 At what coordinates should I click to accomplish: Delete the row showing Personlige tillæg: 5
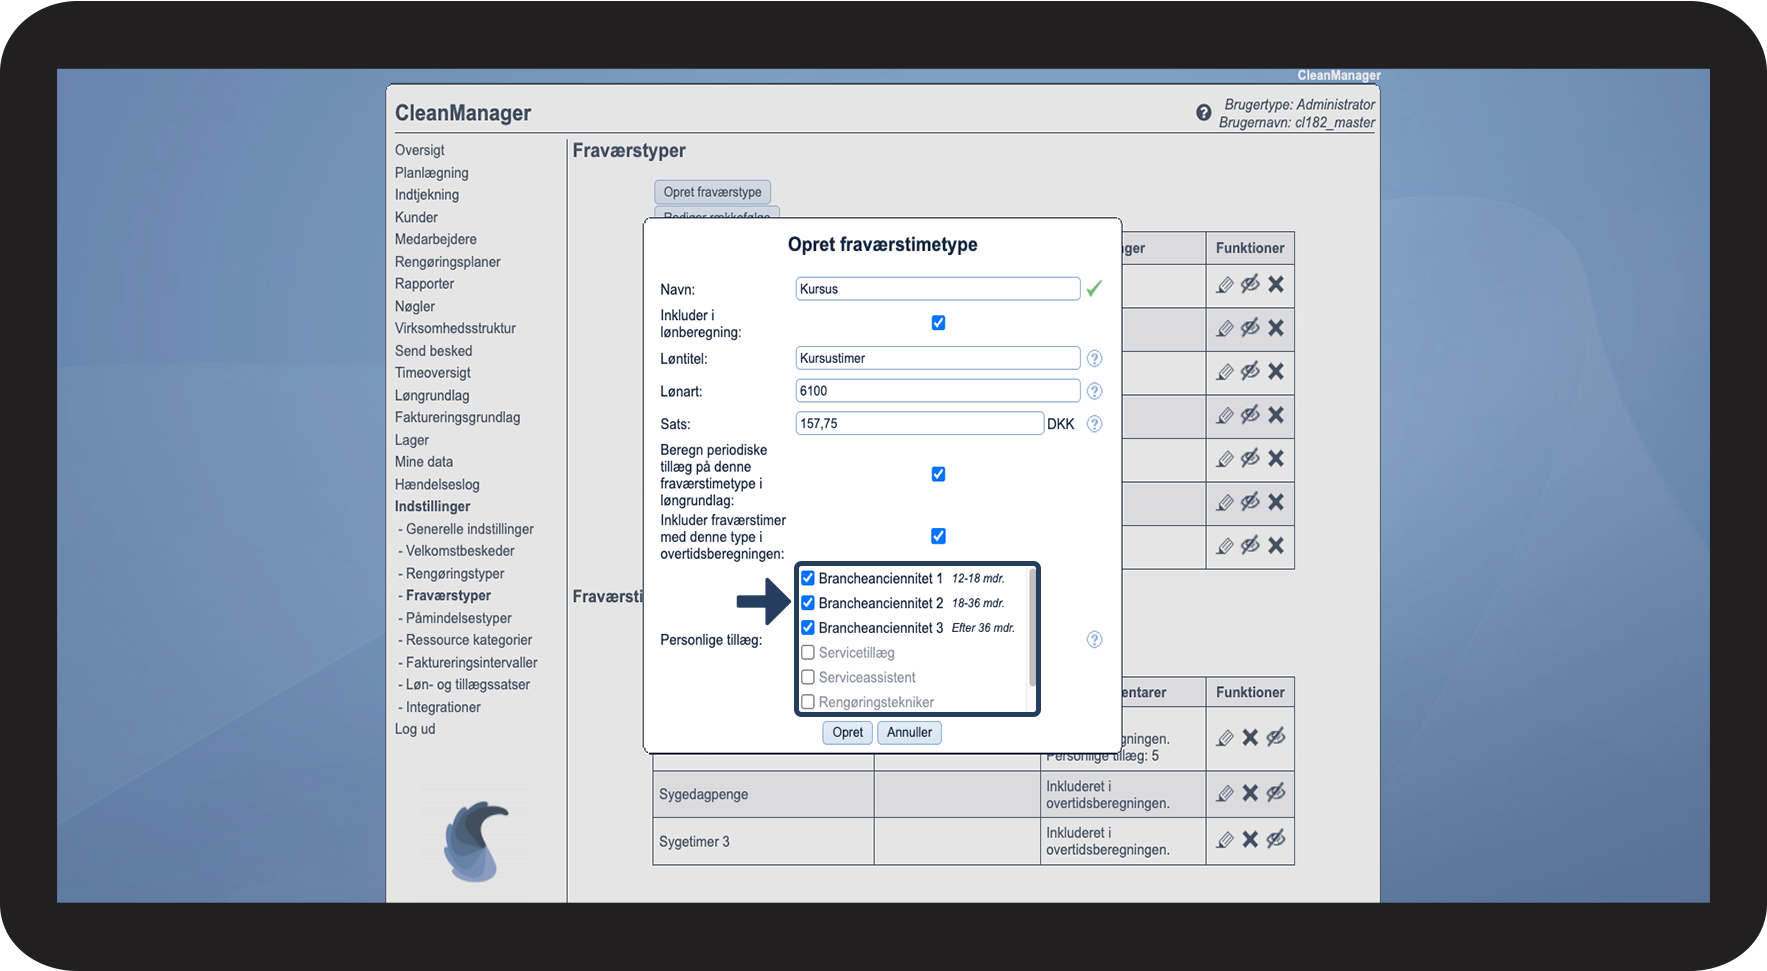pos(1250,738)
